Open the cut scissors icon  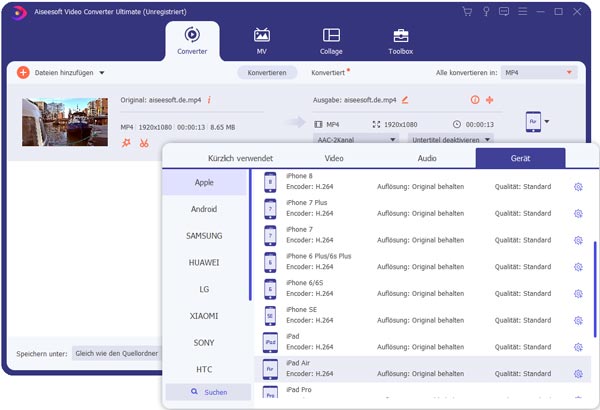[144, 143]
